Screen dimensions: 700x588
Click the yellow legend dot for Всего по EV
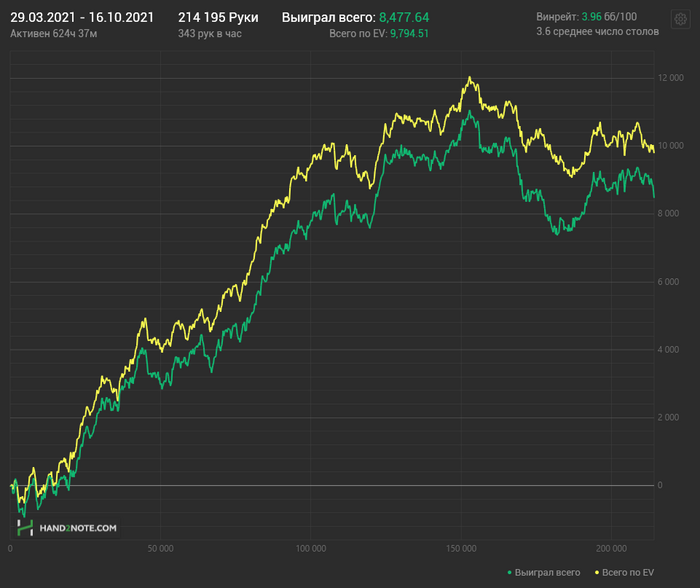tap(597, 573)
